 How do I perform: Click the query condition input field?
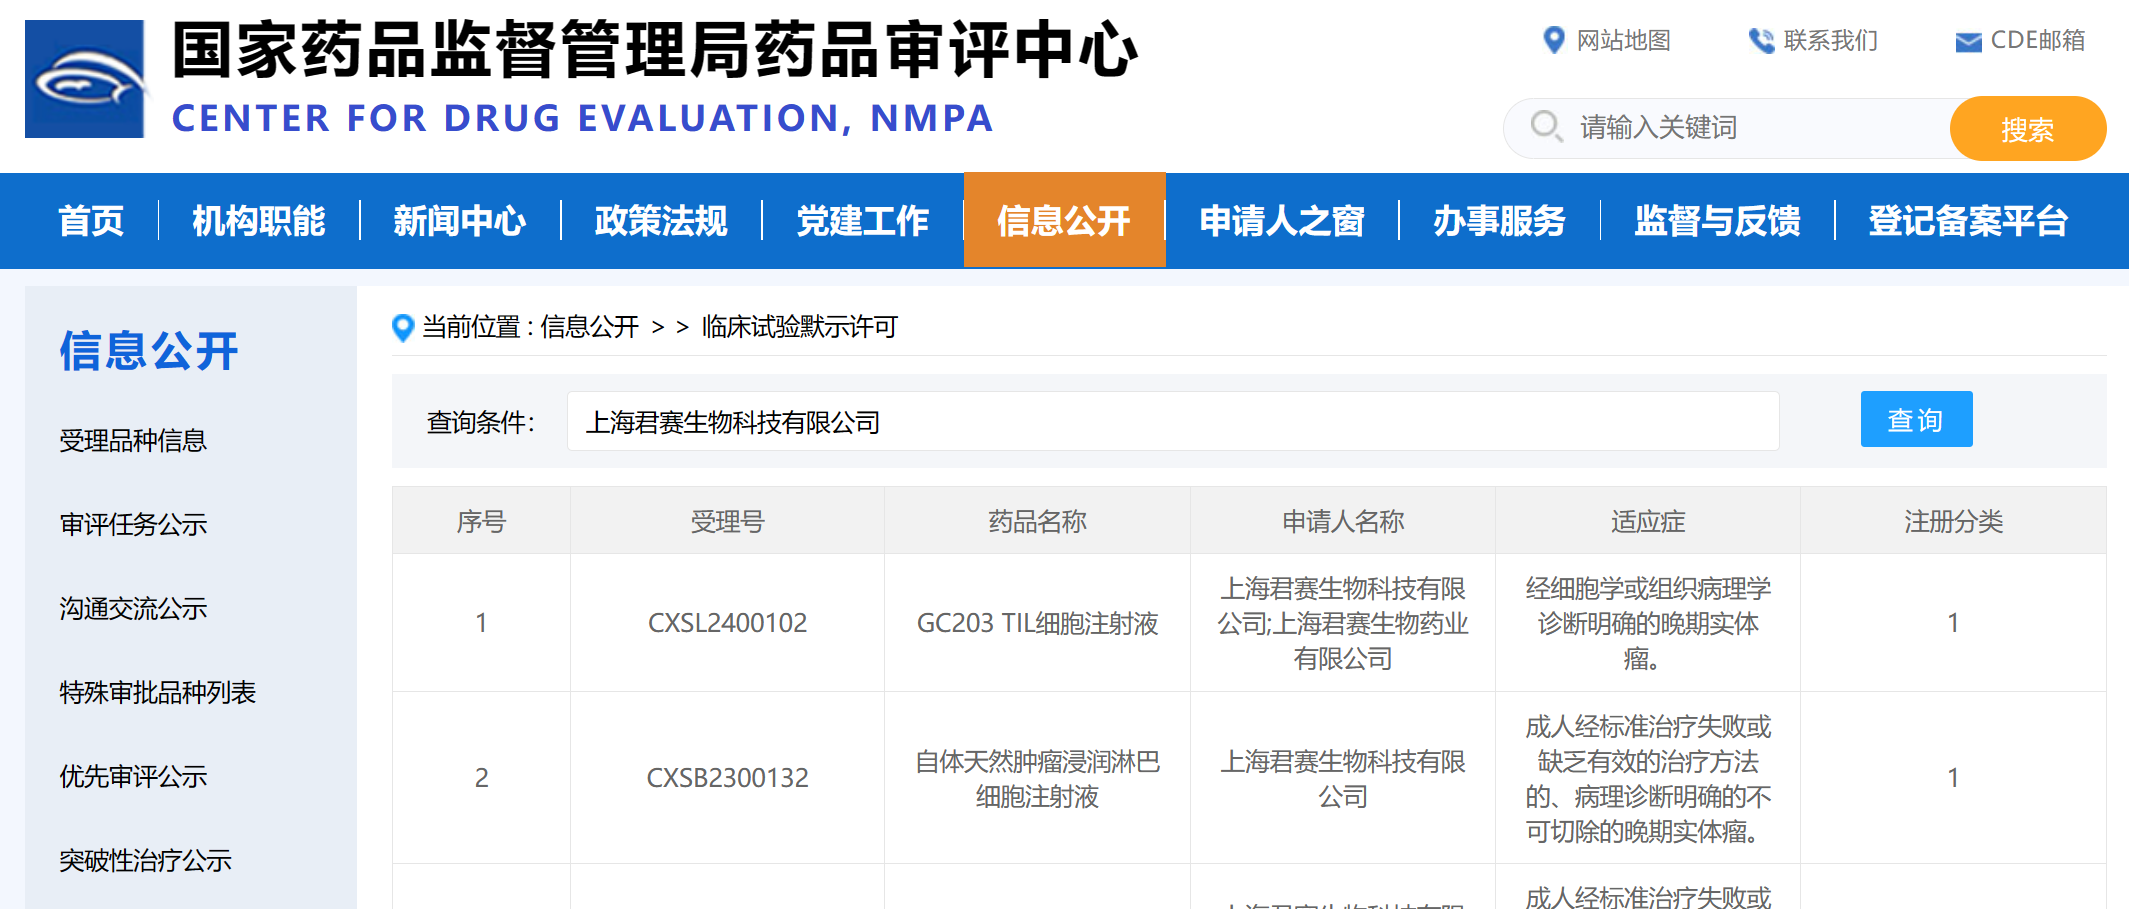(1173, 421)
